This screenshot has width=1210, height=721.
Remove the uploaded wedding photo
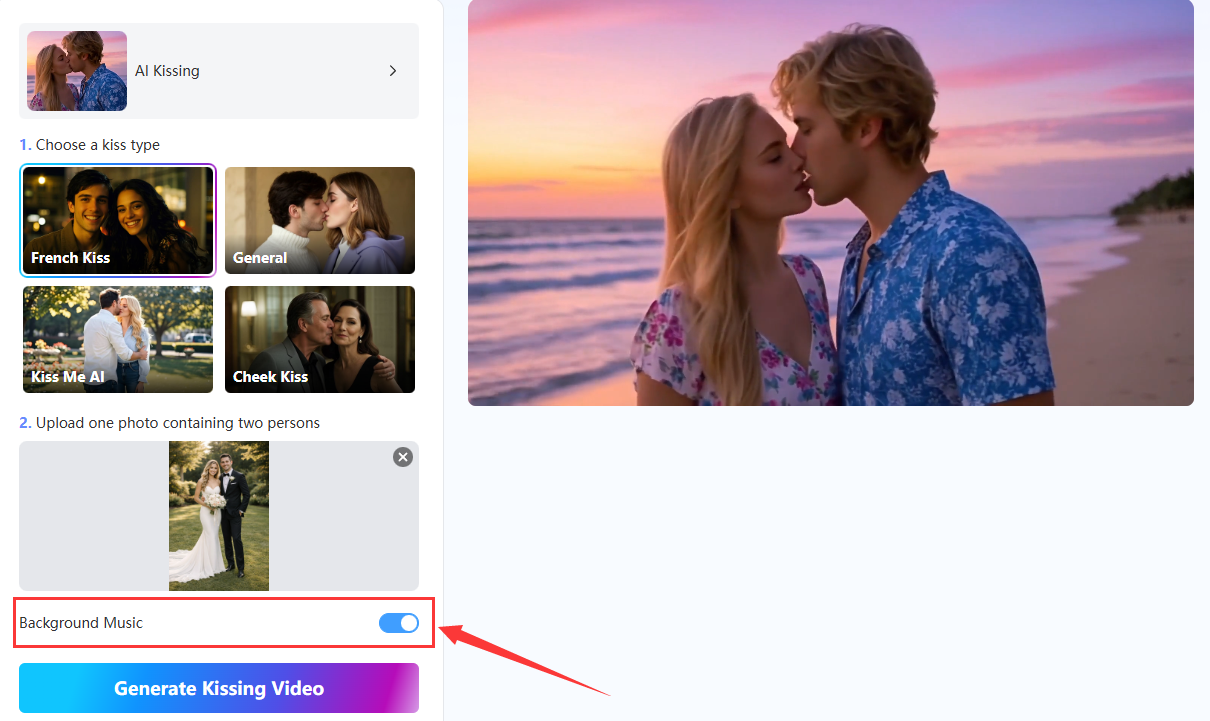point(403,457)
